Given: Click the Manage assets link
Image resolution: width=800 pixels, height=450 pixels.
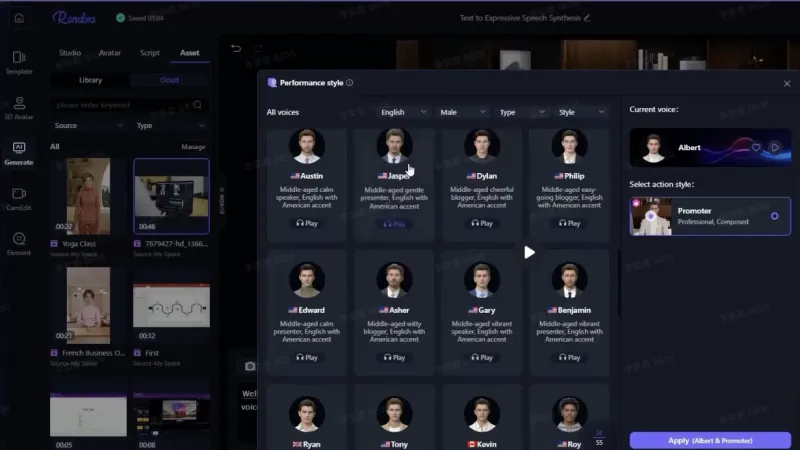Looking at the screenshot, I should tap(193, 147).
